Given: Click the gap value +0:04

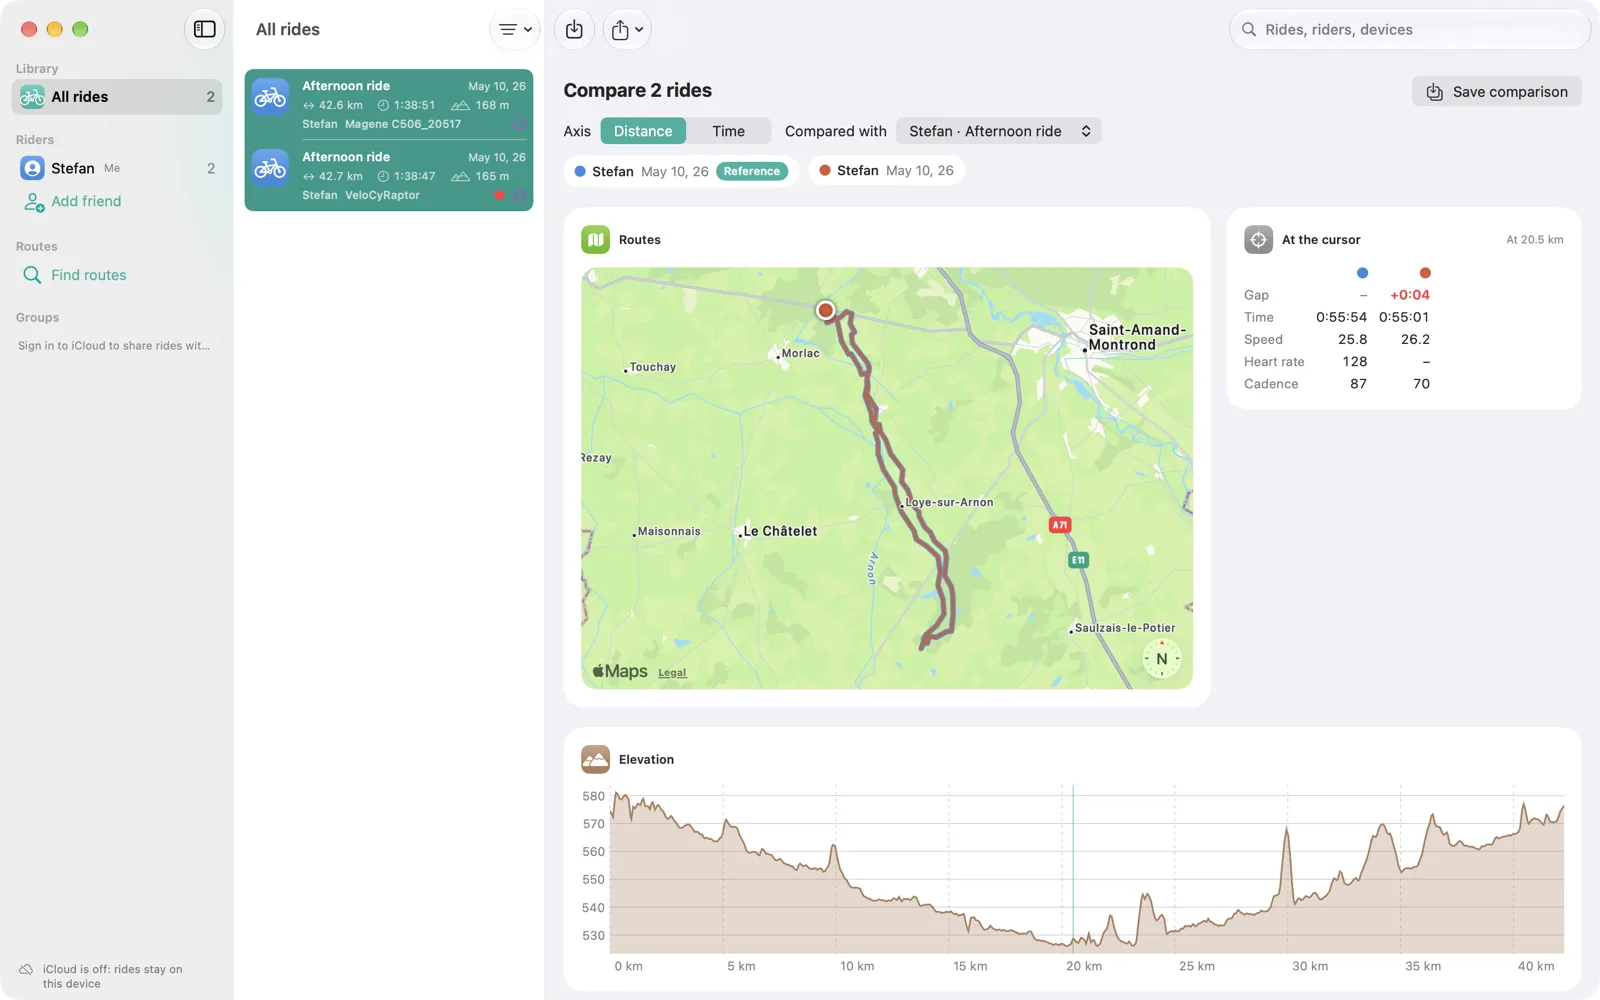Looking at the screenshot, I should [1409, 295].
